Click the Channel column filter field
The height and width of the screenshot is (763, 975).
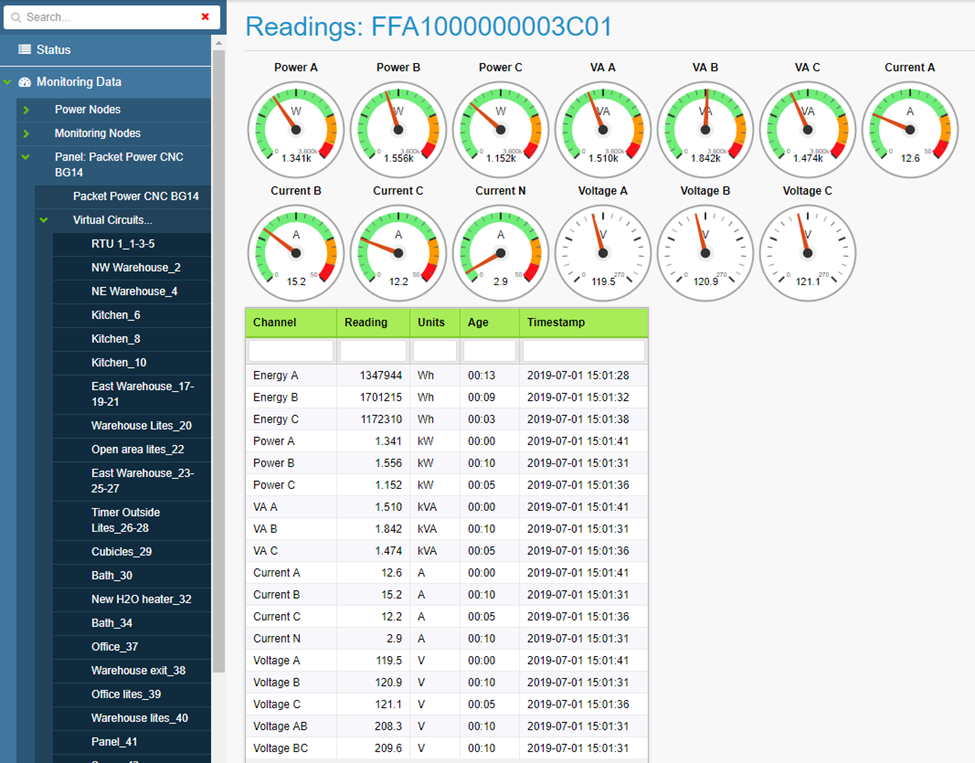coord(291,351)
